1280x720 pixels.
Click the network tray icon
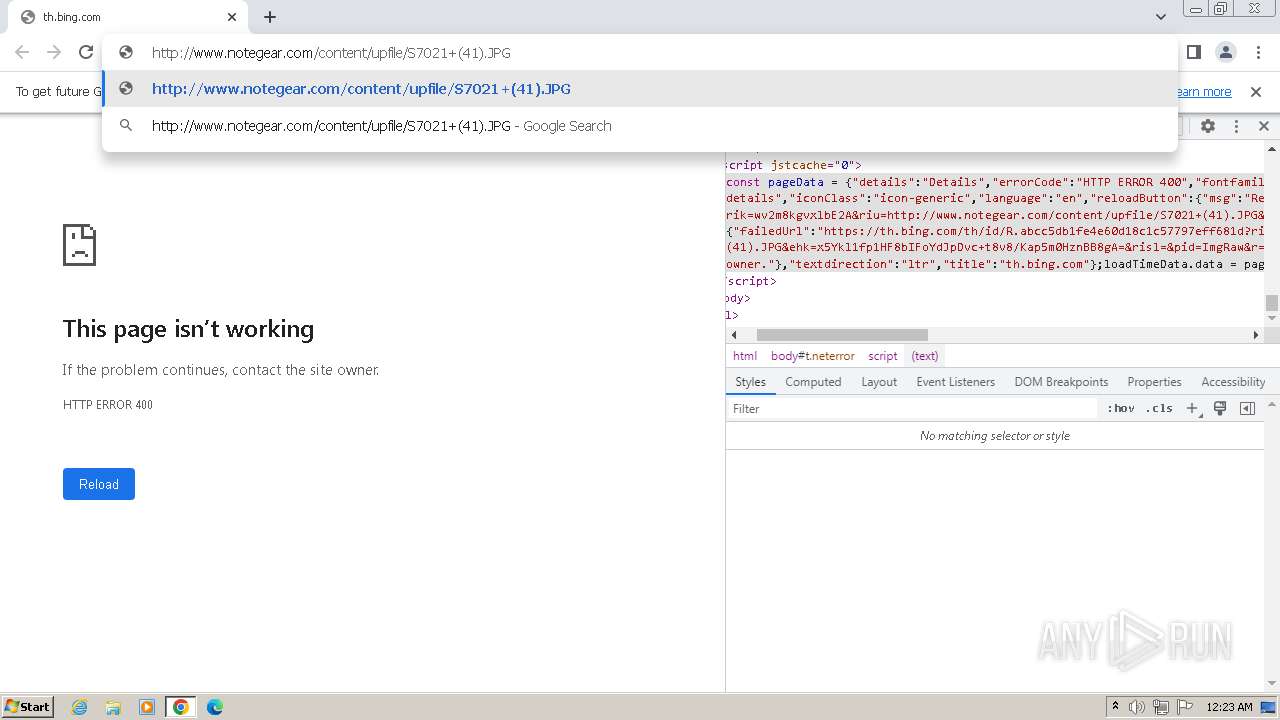click(x=1161, y=707)
